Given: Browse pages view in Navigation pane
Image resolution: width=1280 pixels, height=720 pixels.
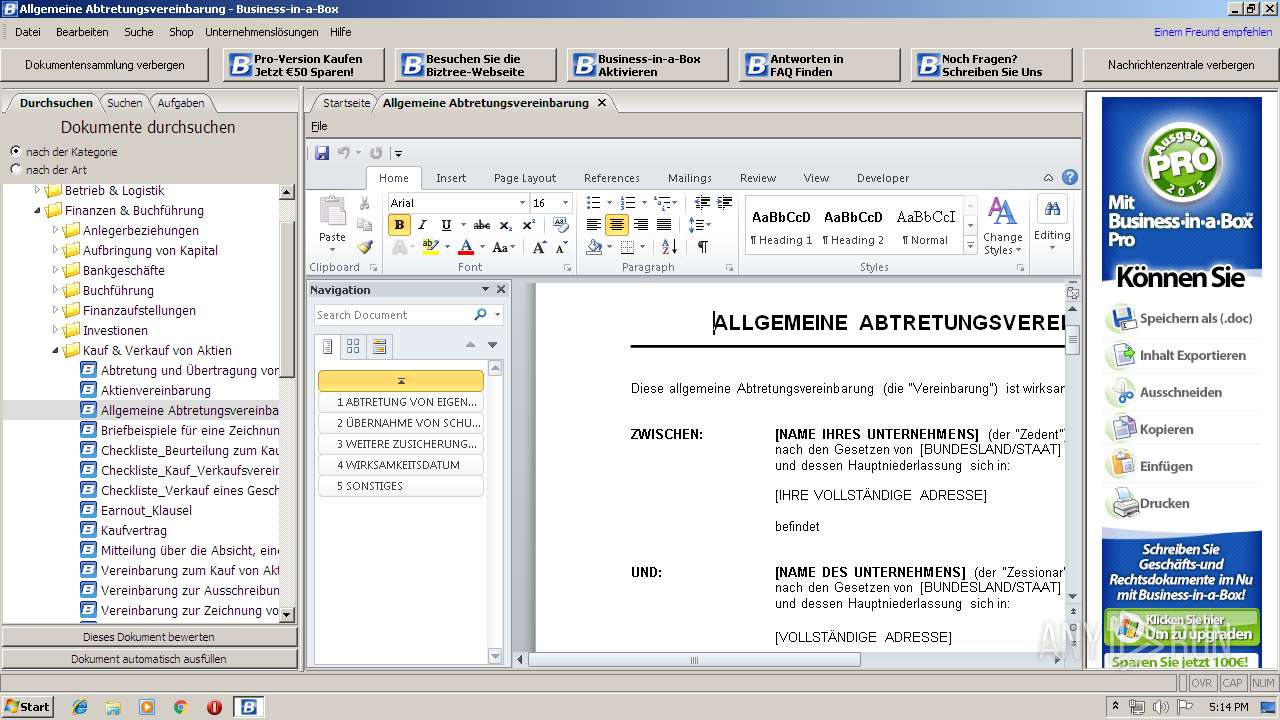Looking at the screenshot, I should (x=353, y=346).
